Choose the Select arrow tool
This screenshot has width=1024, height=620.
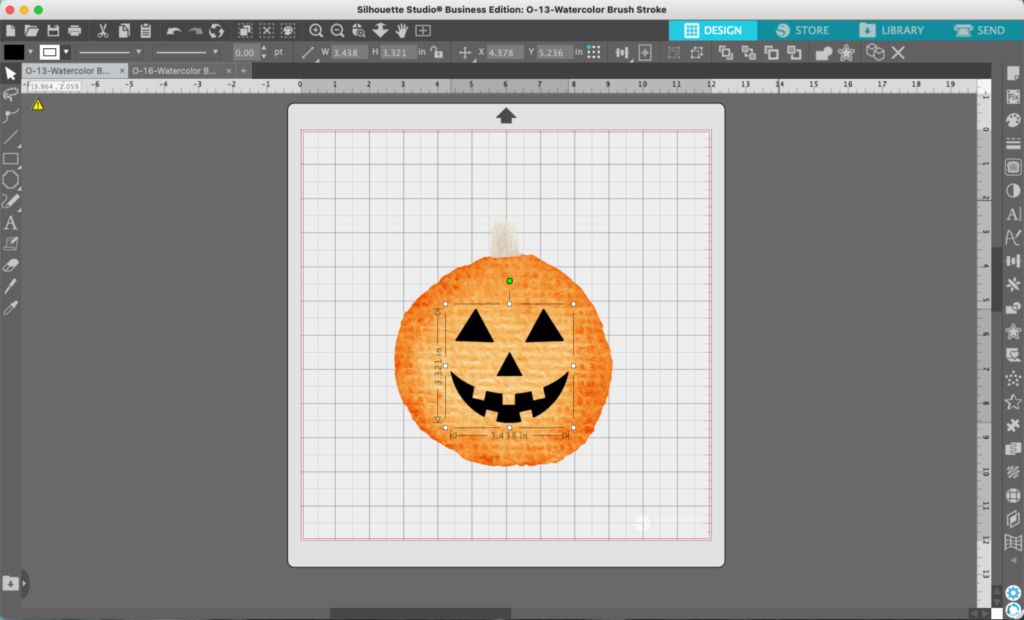coord(10,73)
